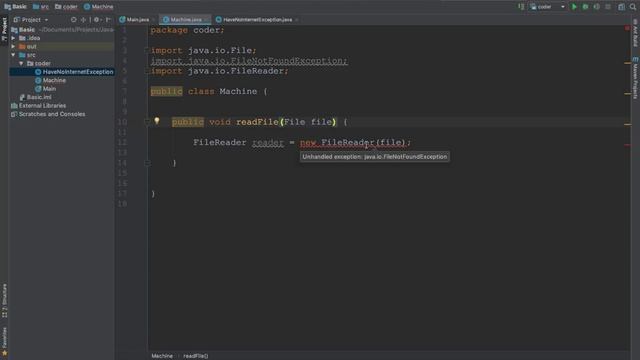Run with coverage using the shield icon
640x360 pixels.
(x=596, y=7)
